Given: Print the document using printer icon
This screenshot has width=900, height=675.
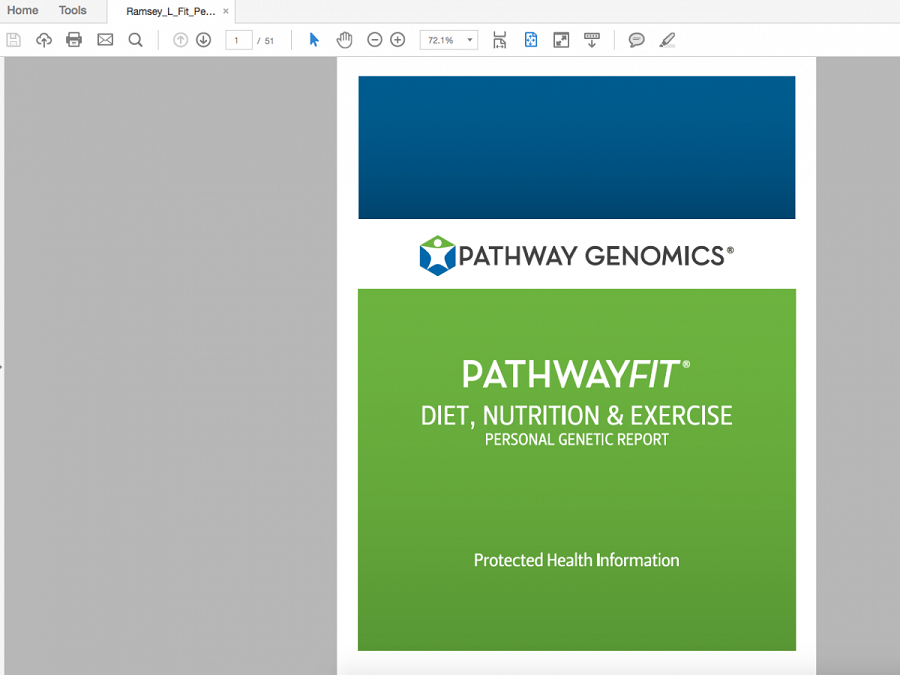Looking at the screenshot, I should pyautogui.click(x=74, y=40).
